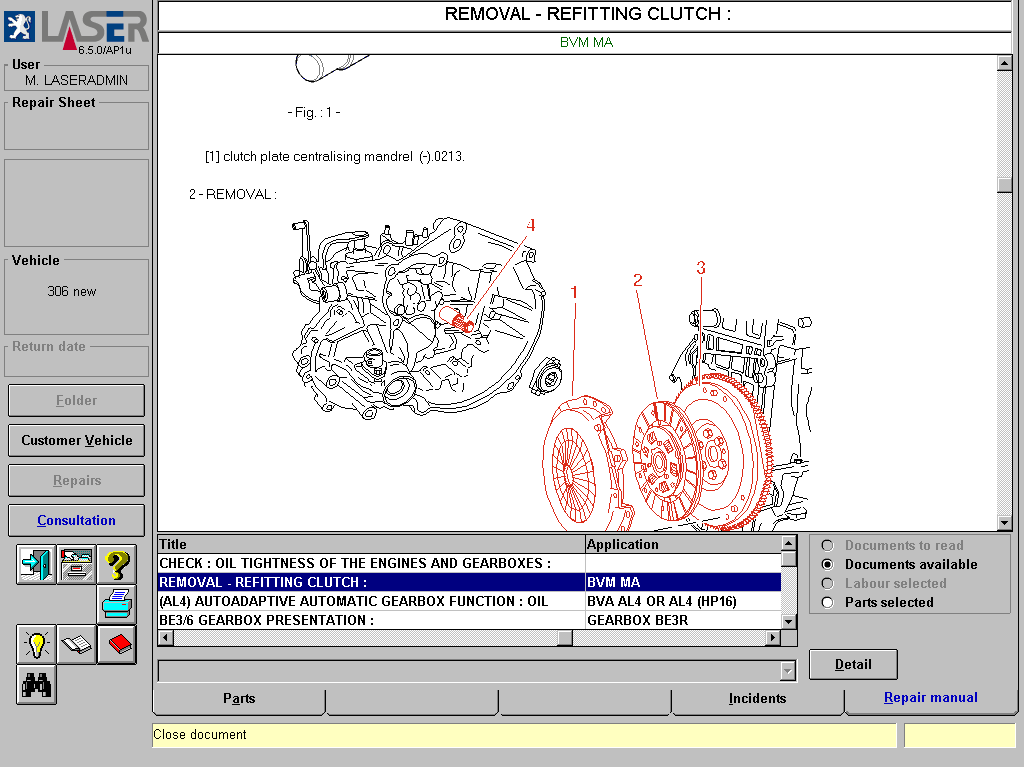Screen dimensions: 1024x768
Task: Open the Consultation section
Action: coord(76,520)
